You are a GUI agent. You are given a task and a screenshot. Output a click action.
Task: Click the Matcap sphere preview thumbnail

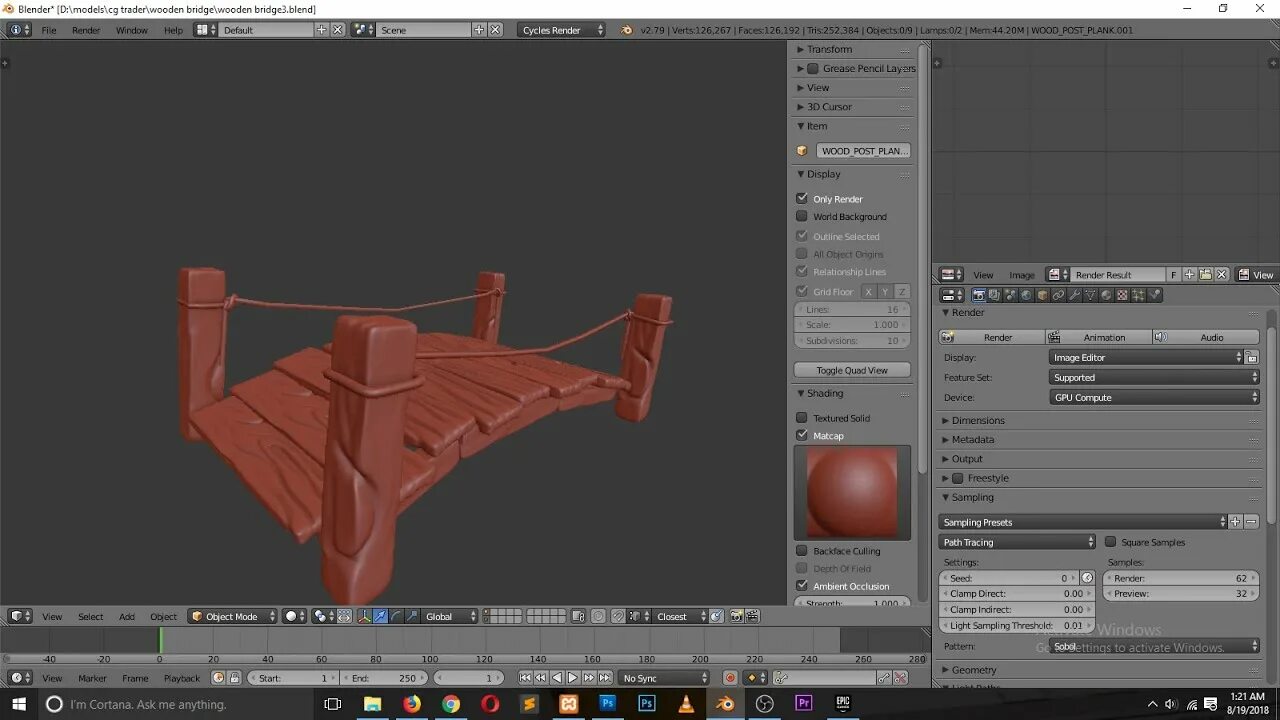(x=852, y=492)
